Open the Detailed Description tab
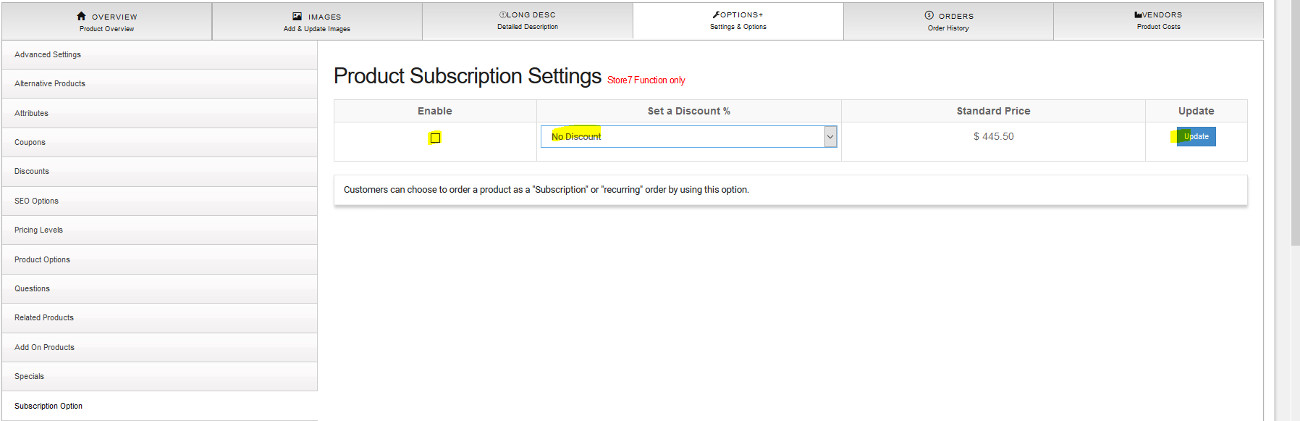This screenshot has height=421, width=1300. pyautogui.click(x=528, y=22)
